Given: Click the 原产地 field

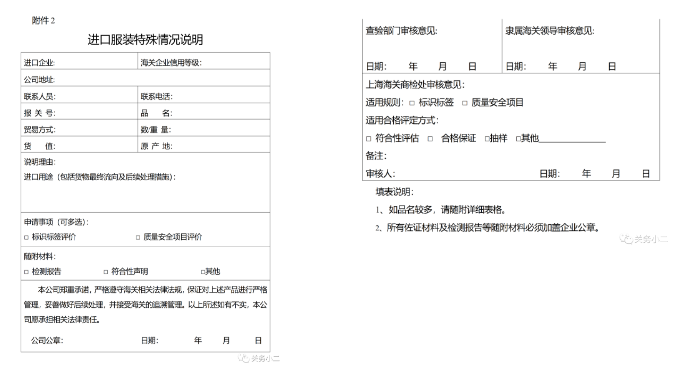Looking at the screenshot, I should click(204, 145).
